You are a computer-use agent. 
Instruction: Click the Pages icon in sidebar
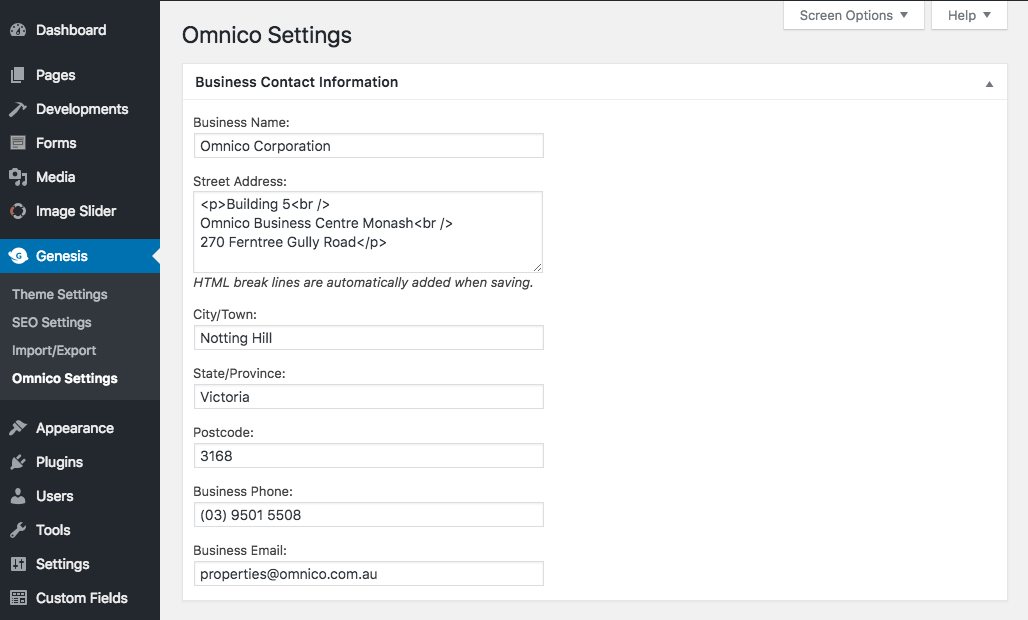coord(18,75)
